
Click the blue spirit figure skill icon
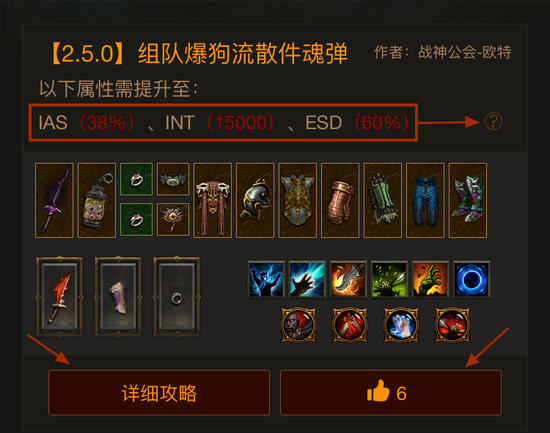pos(266,279)
